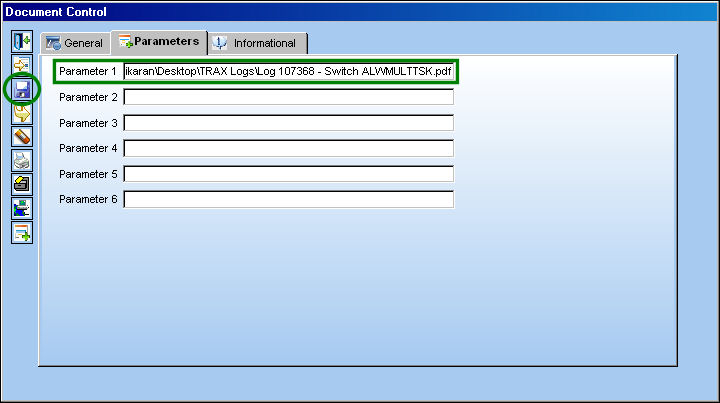Click the exit door icon in the sidebar
The width and height of the screenshot is (720, 403).
point(22,41)
